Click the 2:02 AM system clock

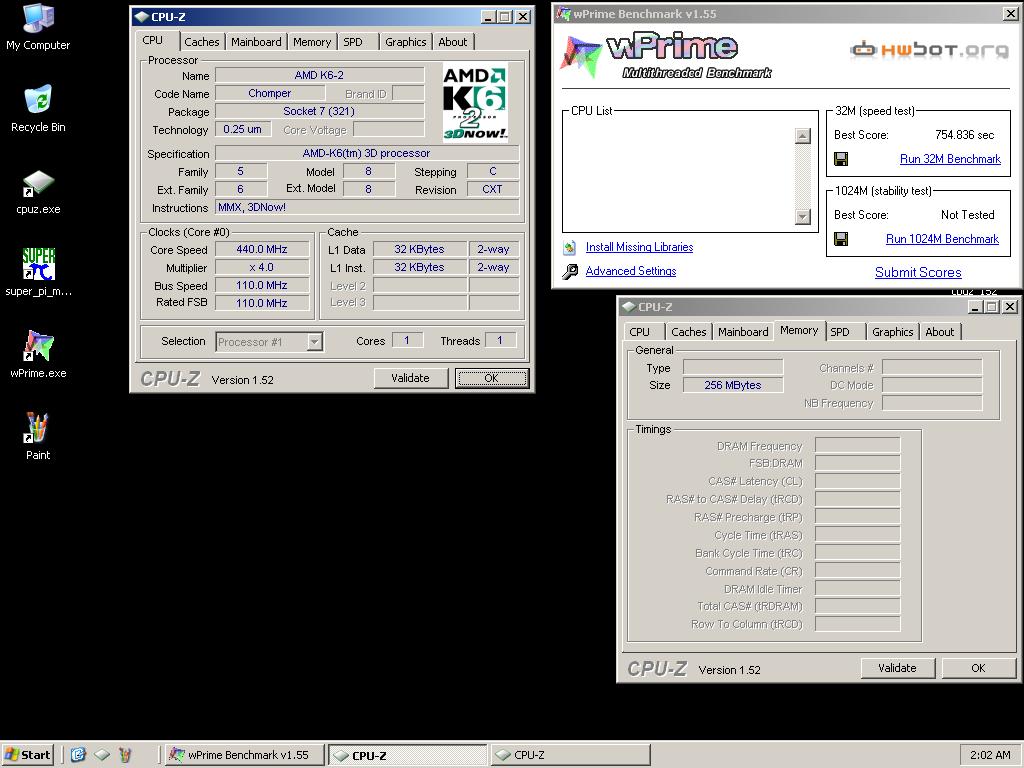point(990,755)
